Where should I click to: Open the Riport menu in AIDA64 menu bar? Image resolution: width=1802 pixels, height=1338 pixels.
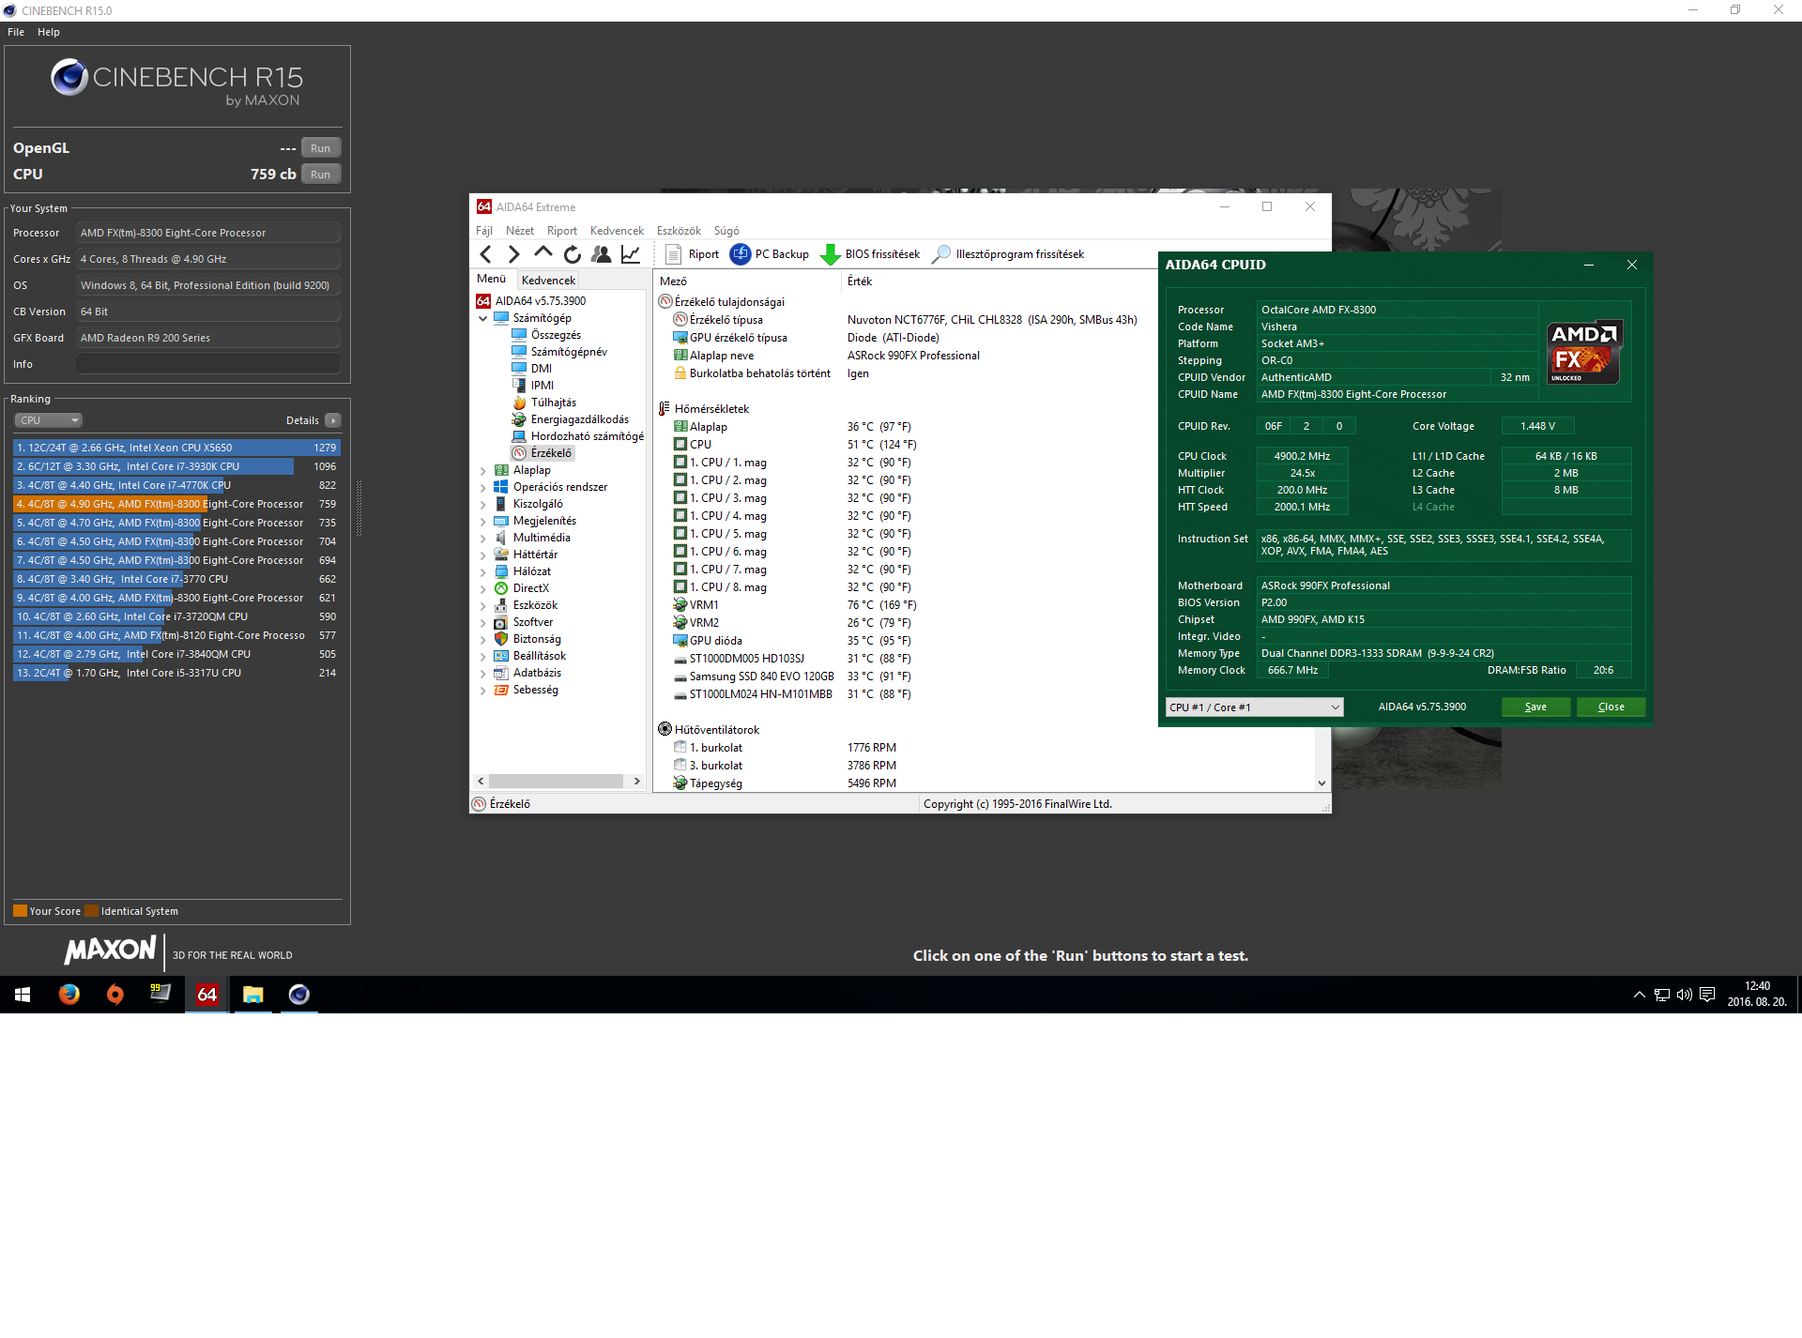pos(562,231)
